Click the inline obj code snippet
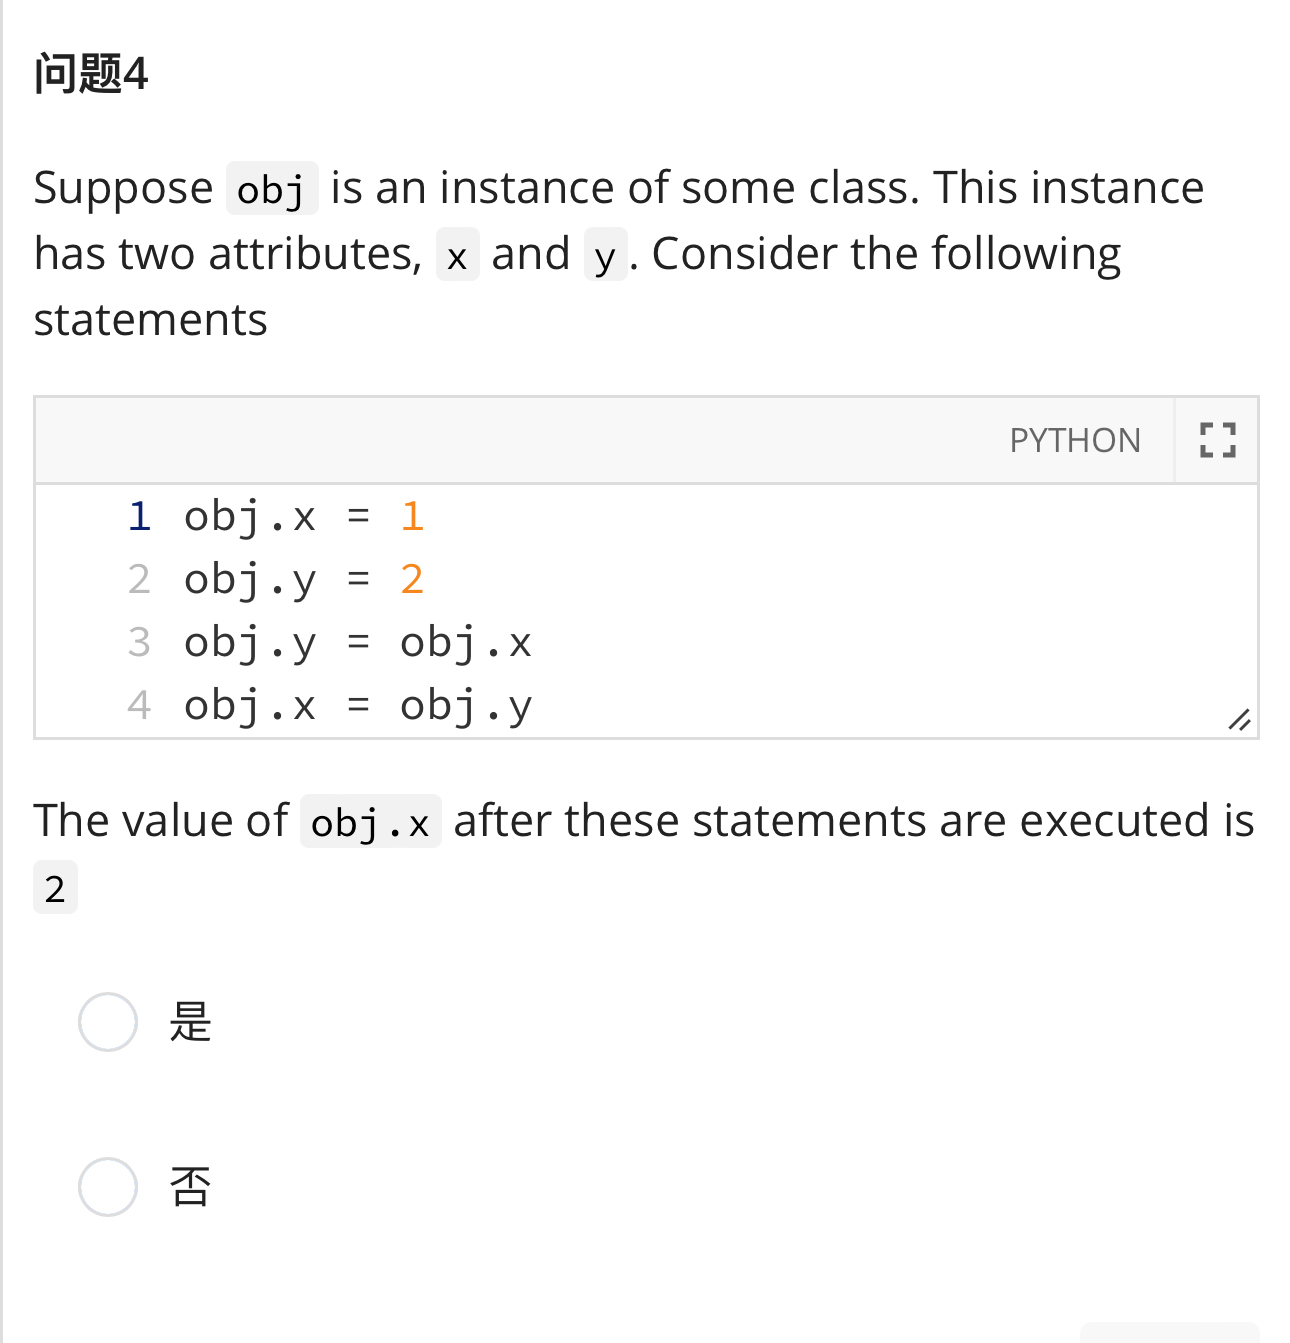The height and width of the screenshot is (1343, 1290). (272, 188)
